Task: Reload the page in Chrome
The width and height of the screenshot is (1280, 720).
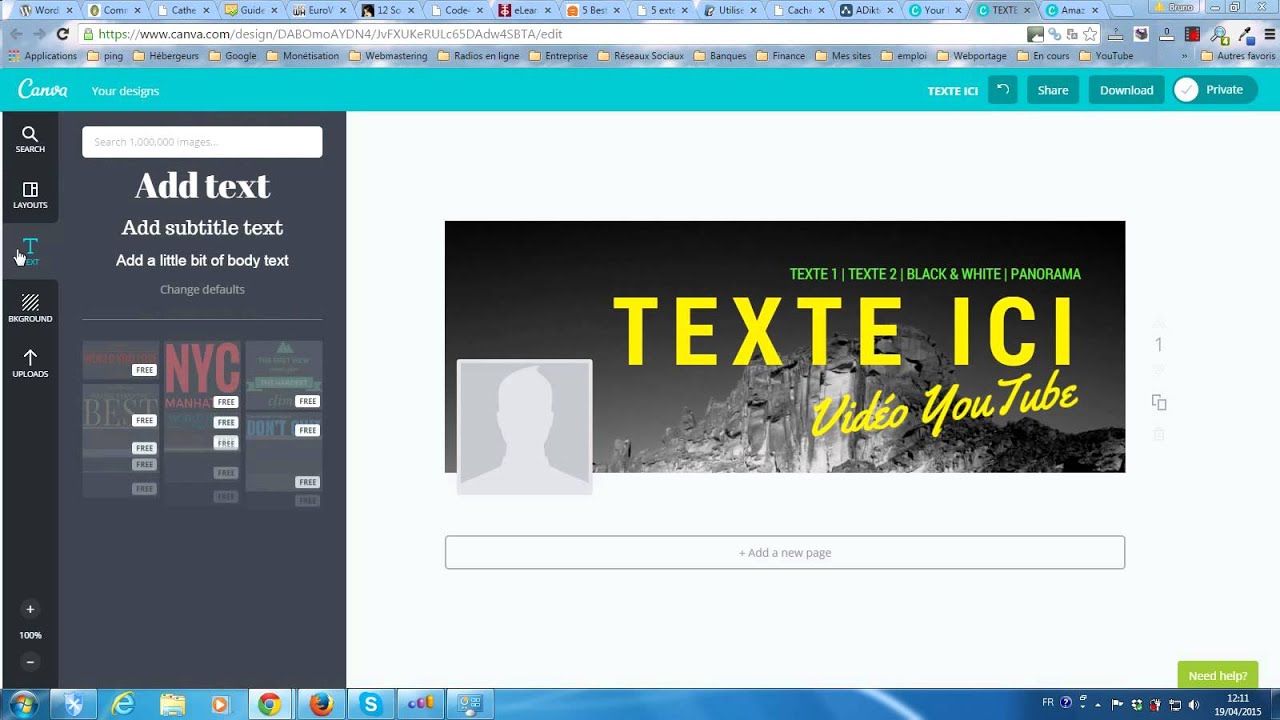Action: coord(62,34)
